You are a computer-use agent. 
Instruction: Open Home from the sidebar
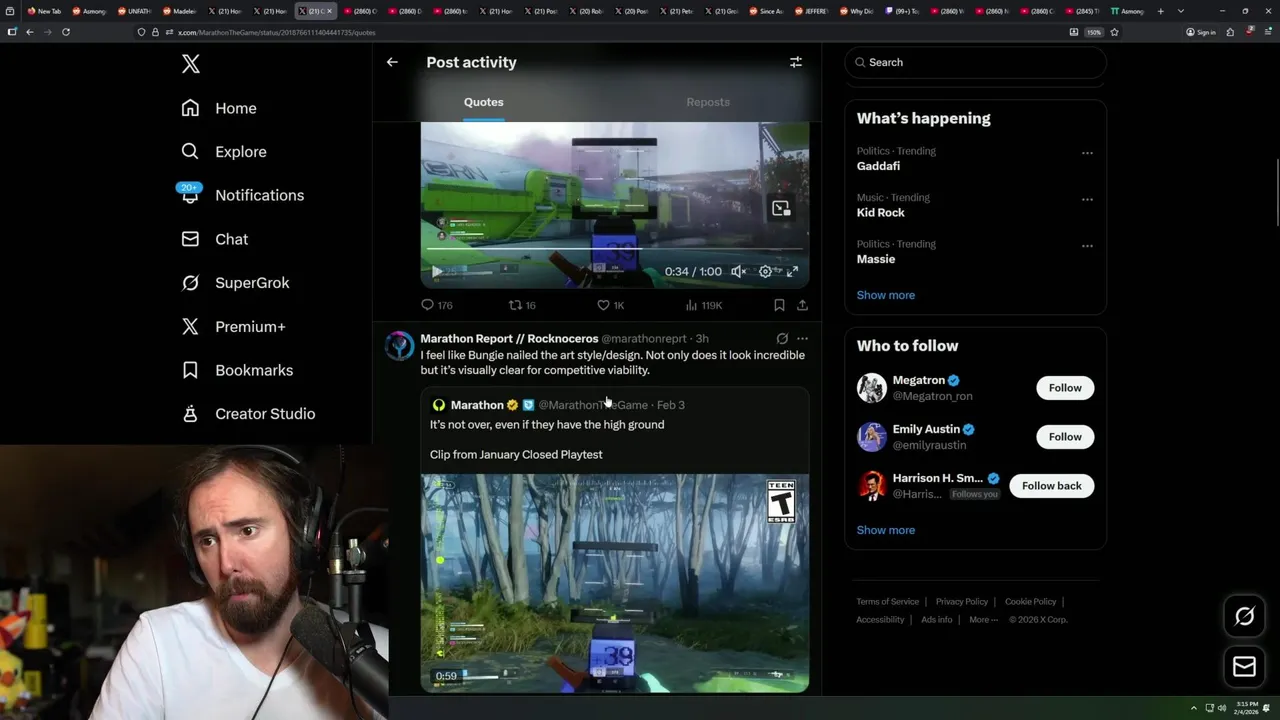(219, 108)
